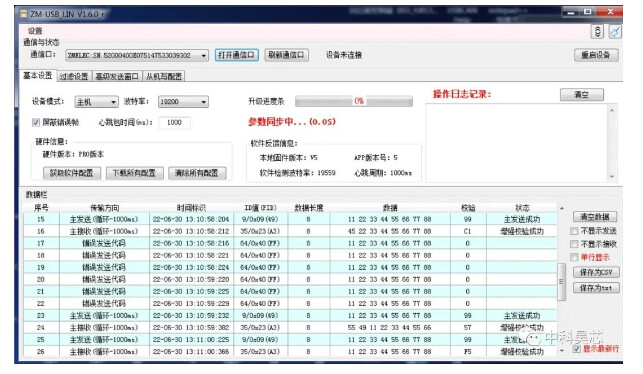
Task: Click the 获取软件配置 button
Action: click(71, 173)
